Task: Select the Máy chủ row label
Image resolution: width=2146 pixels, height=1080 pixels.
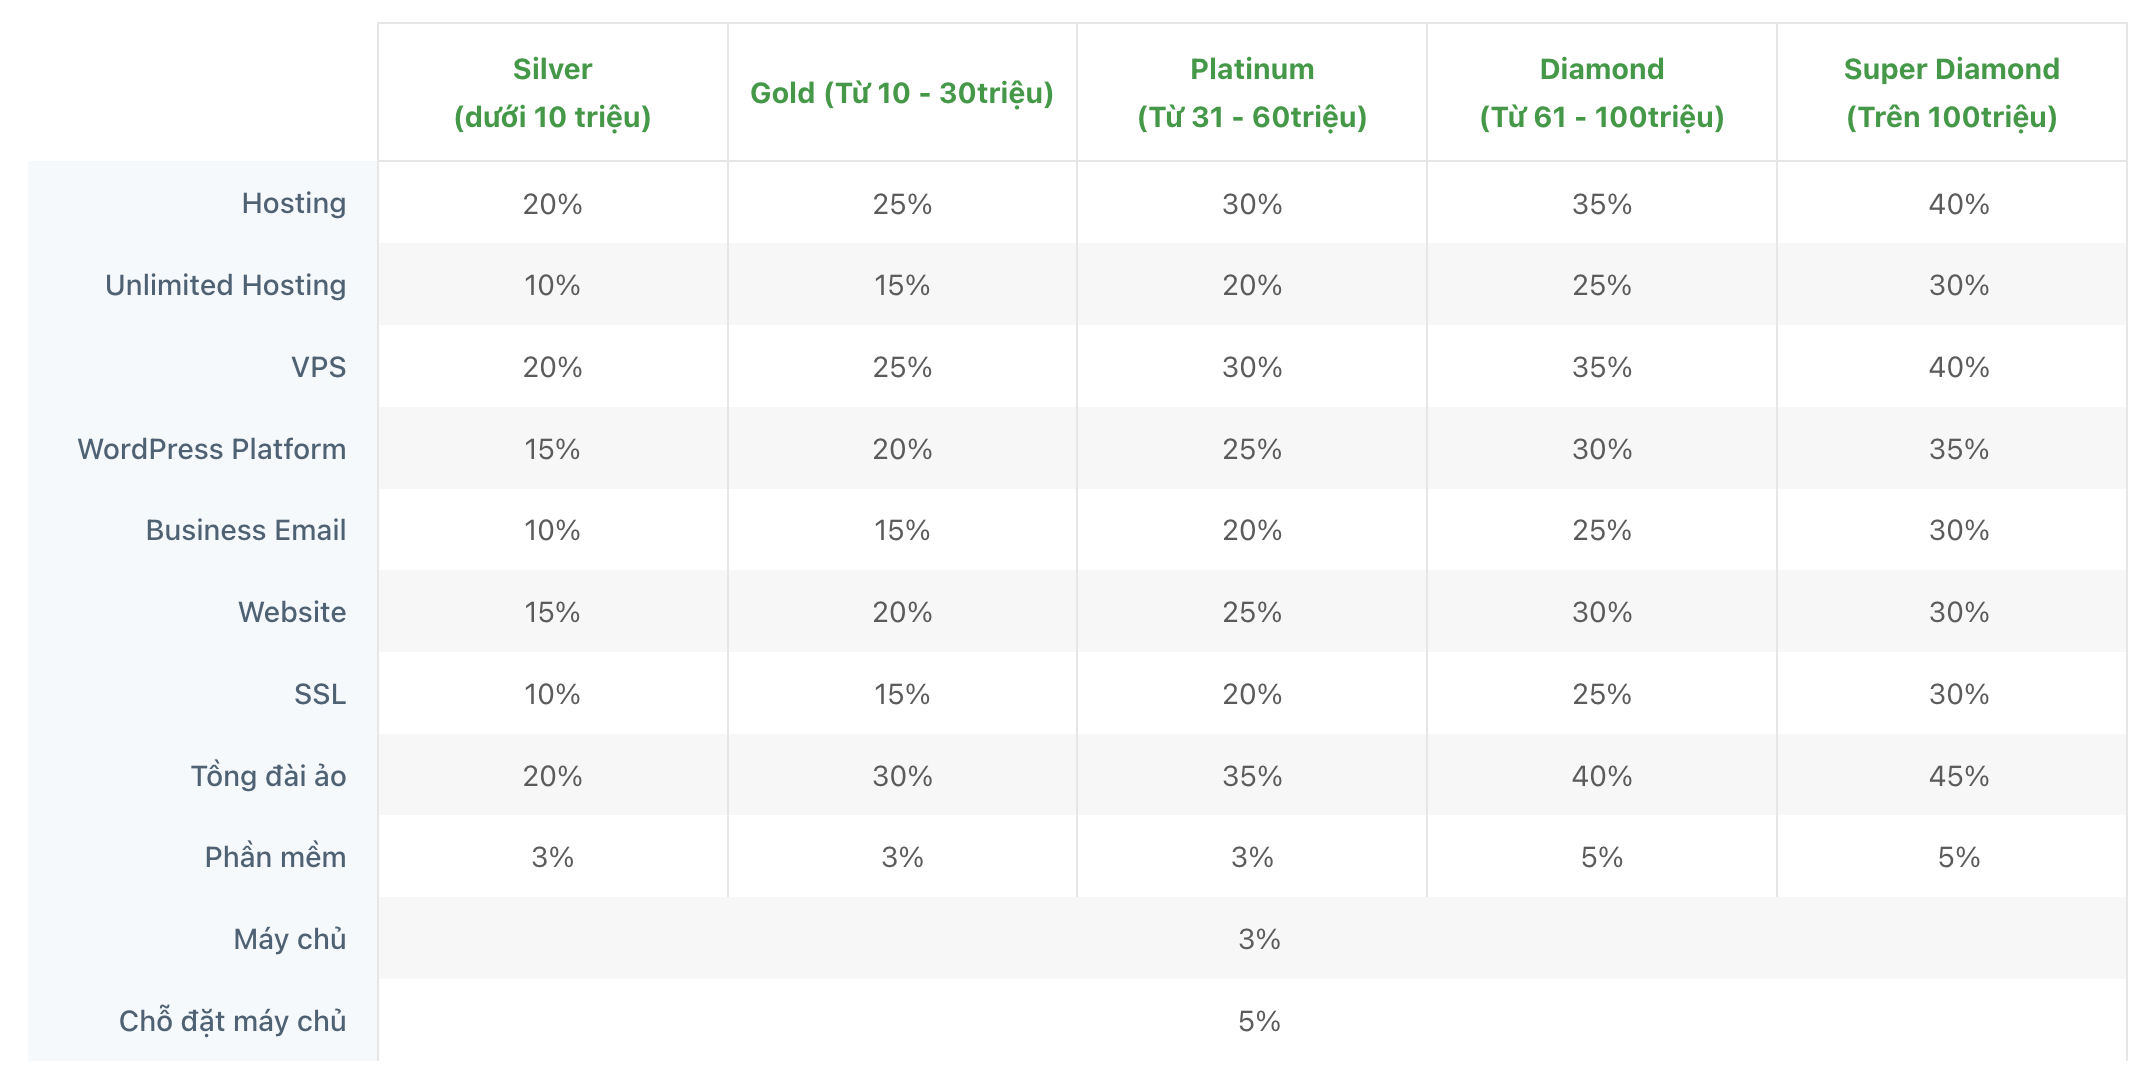Action: pos(289,939)
